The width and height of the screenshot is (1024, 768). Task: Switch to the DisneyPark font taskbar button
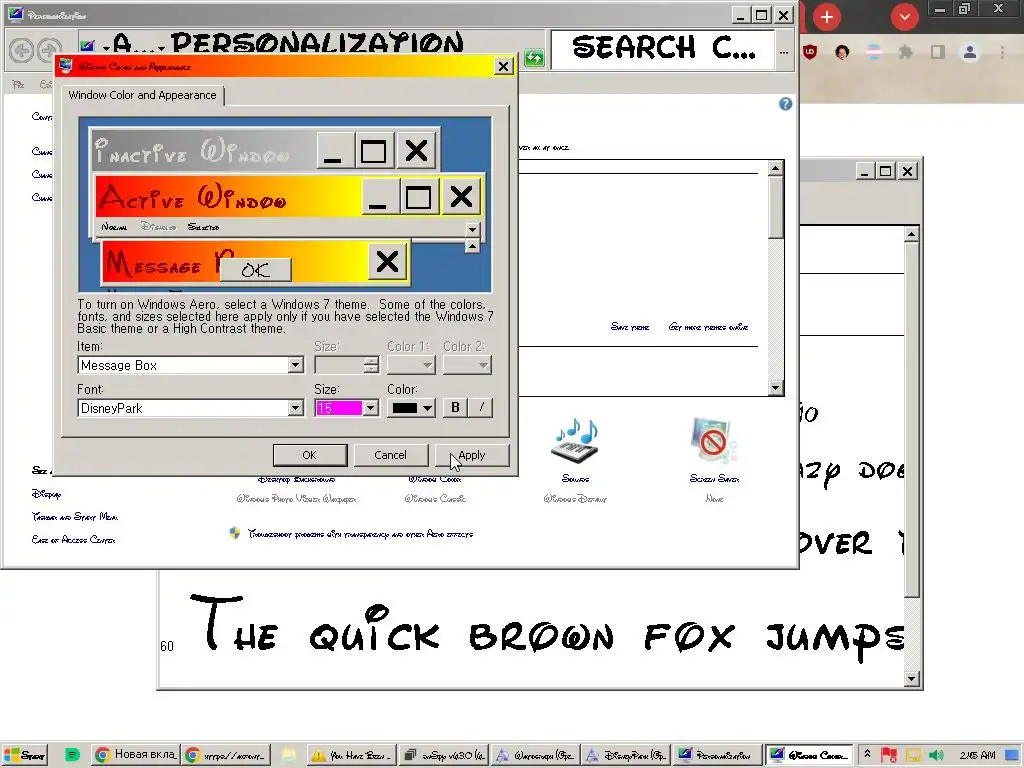point(626,755)
